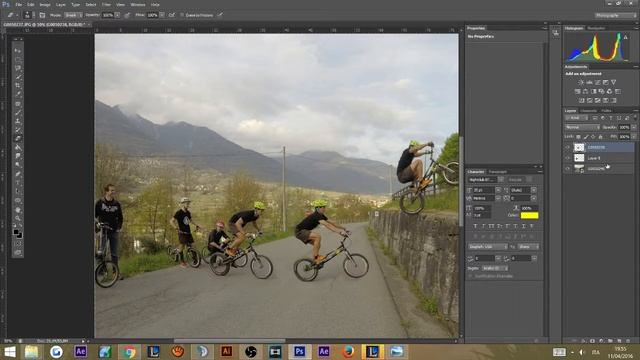Toggle Lock transparent pixels
This screenshot has height=360, width=640.
tap(578, 137)
